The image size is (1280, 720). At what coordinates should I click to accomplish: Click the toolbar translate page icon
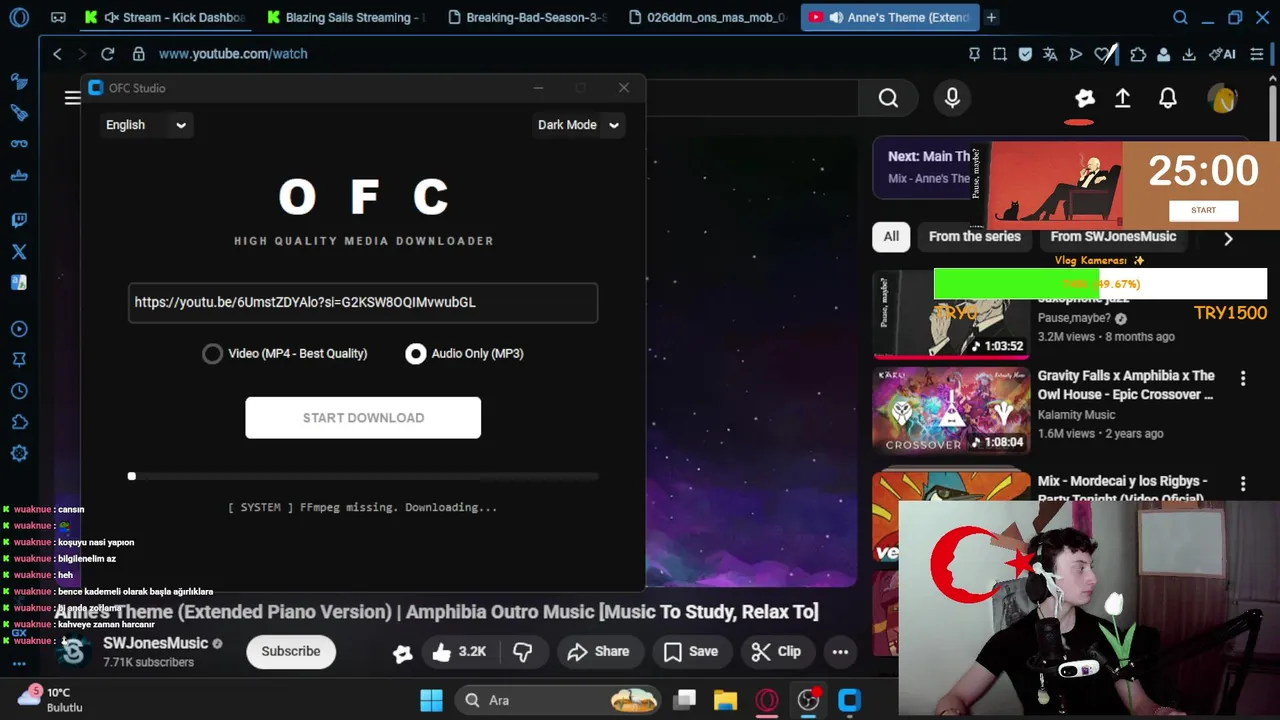point(1050,54)
